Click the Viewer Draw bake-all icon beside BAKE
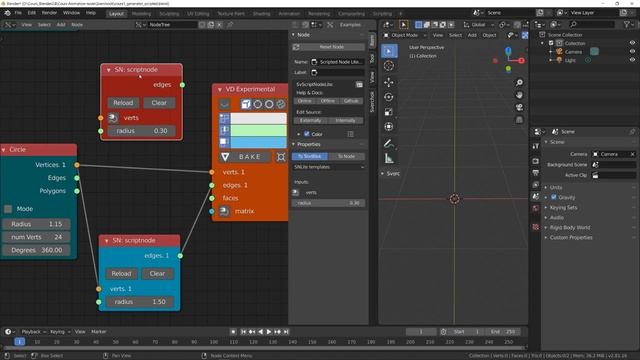 pyautogui.click(x=281, y=157)
